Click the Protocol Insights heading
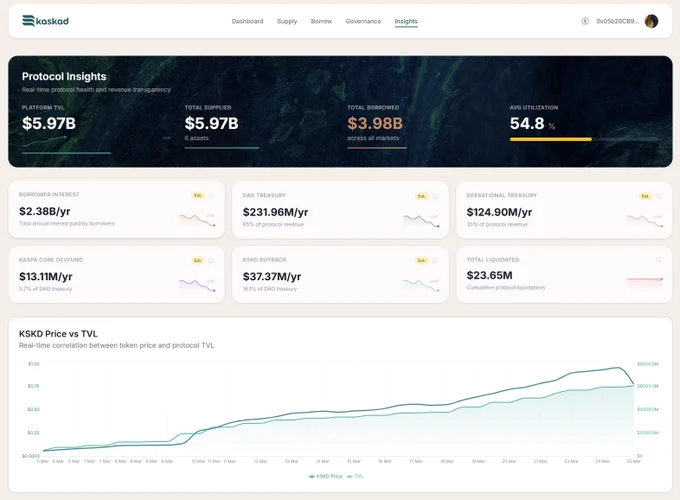This screenshot has height=500, width=680. [x=64, y=76]
